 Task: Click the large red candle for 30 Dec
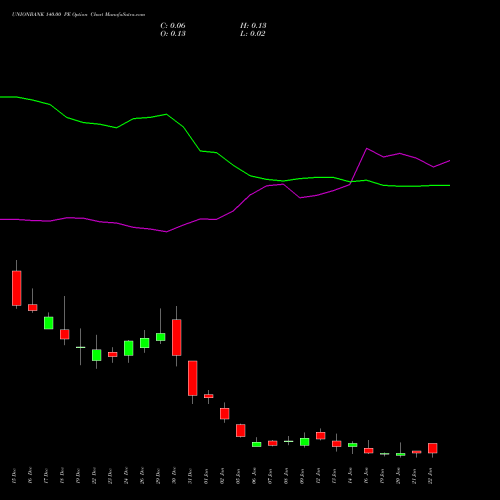pyautogui.click(x=177, y=337)
